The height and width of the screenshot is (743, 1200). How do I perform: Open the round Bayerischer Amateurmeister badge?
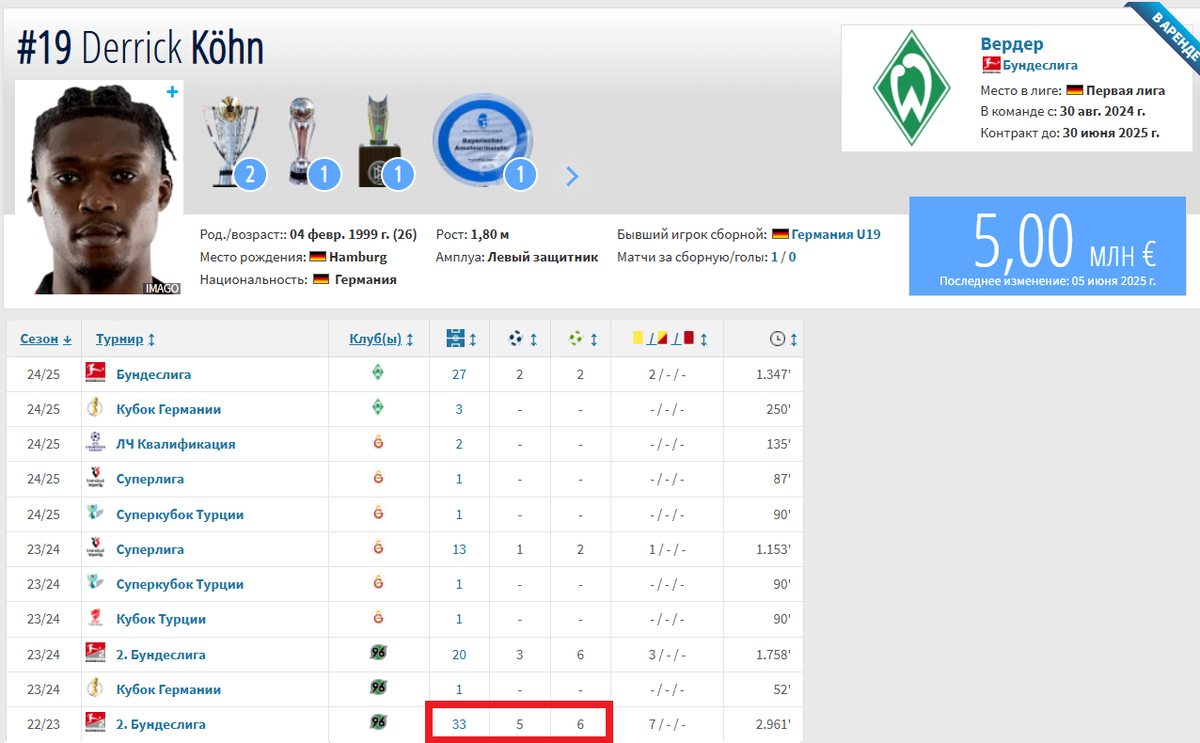[483, 143]
